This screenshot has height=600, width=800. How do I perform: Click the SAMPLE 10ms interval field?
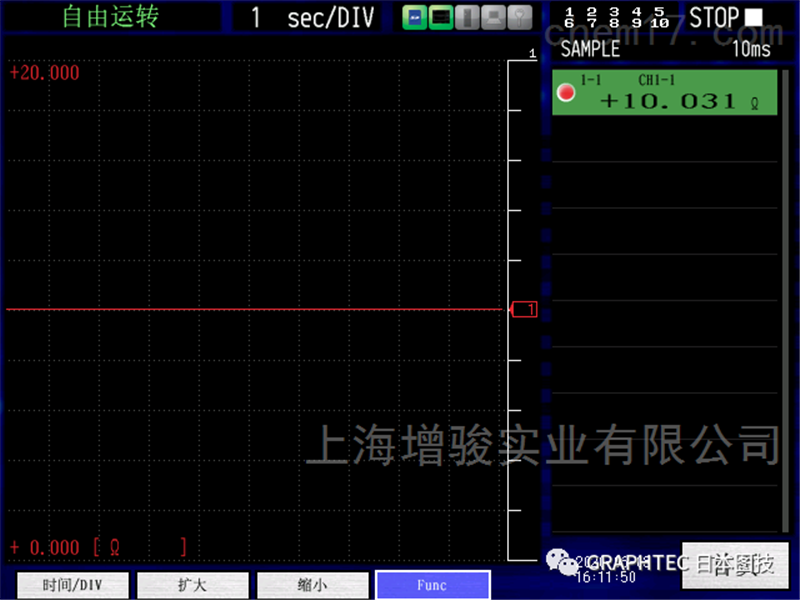(665, 49)
